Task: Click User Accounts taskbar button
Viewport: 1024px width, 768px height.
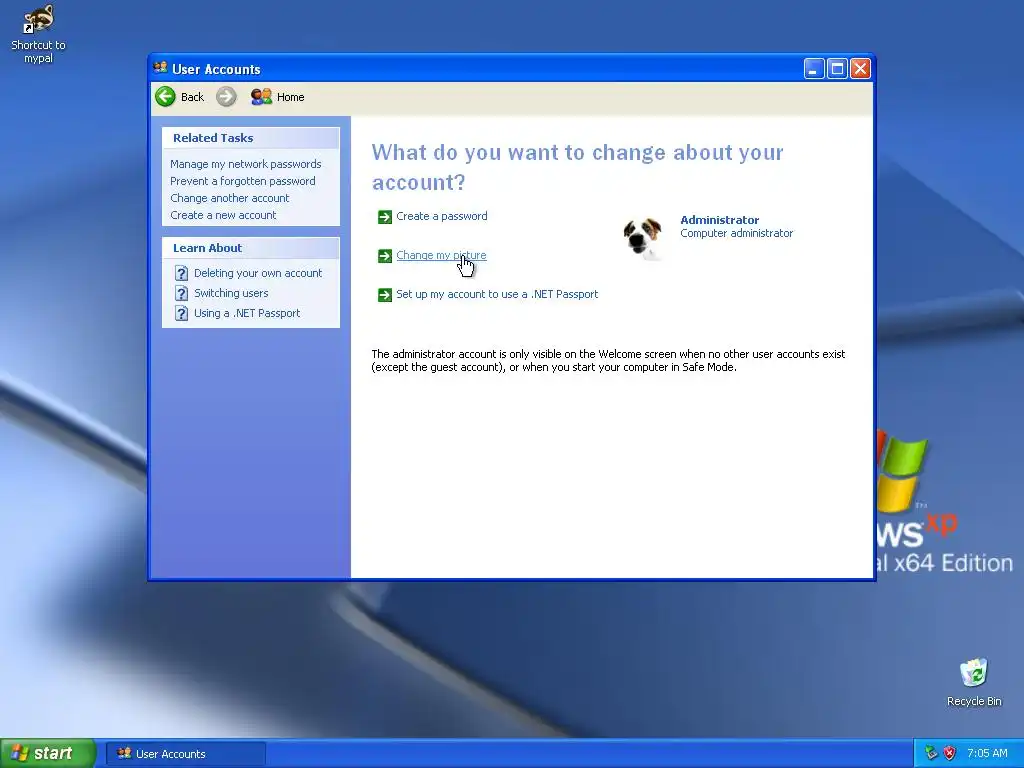Action: coord(186,754)
